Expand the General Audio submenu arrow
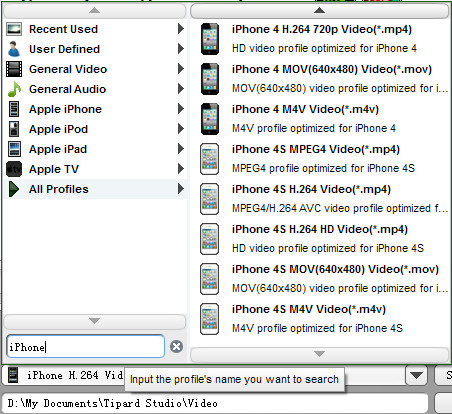Screen dimensions: 452x414 point(181,89)
